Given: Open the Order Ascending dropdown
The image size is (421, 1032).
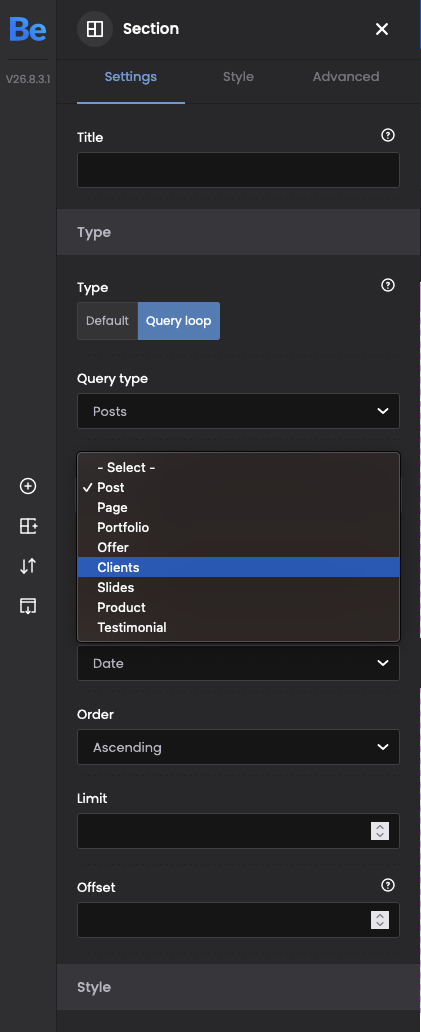Looking at the screenshot, I should pyautogui.click(x=238, y=747).
